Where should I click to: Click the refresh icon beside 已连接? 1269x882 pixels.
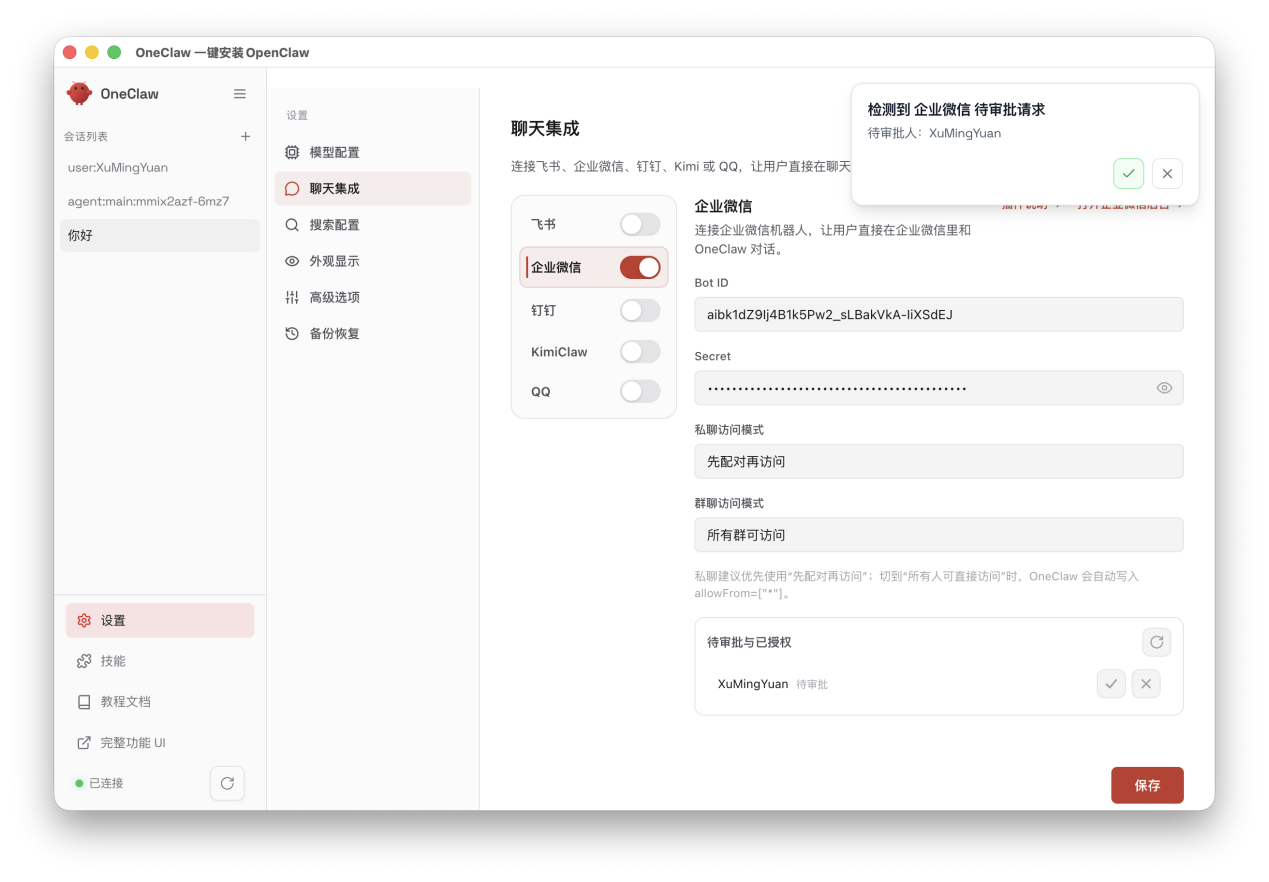(227, 783)
